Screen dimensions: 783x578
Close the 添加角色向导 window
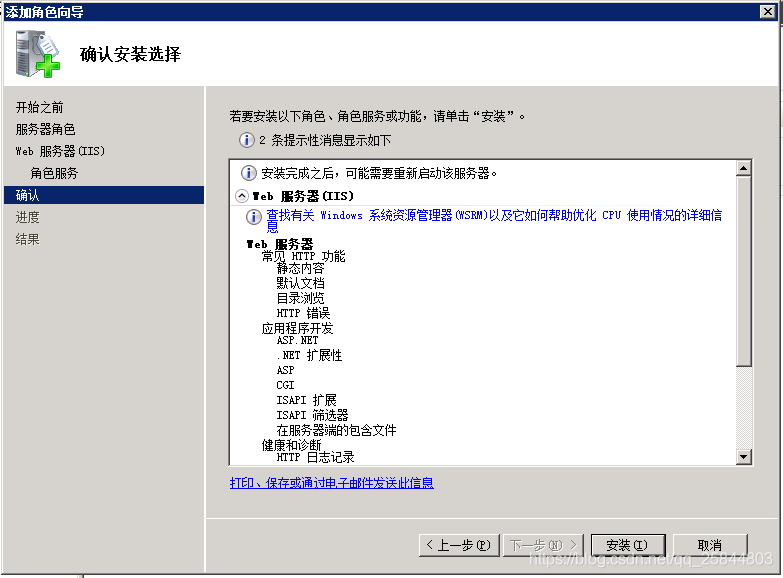(768, 11)
